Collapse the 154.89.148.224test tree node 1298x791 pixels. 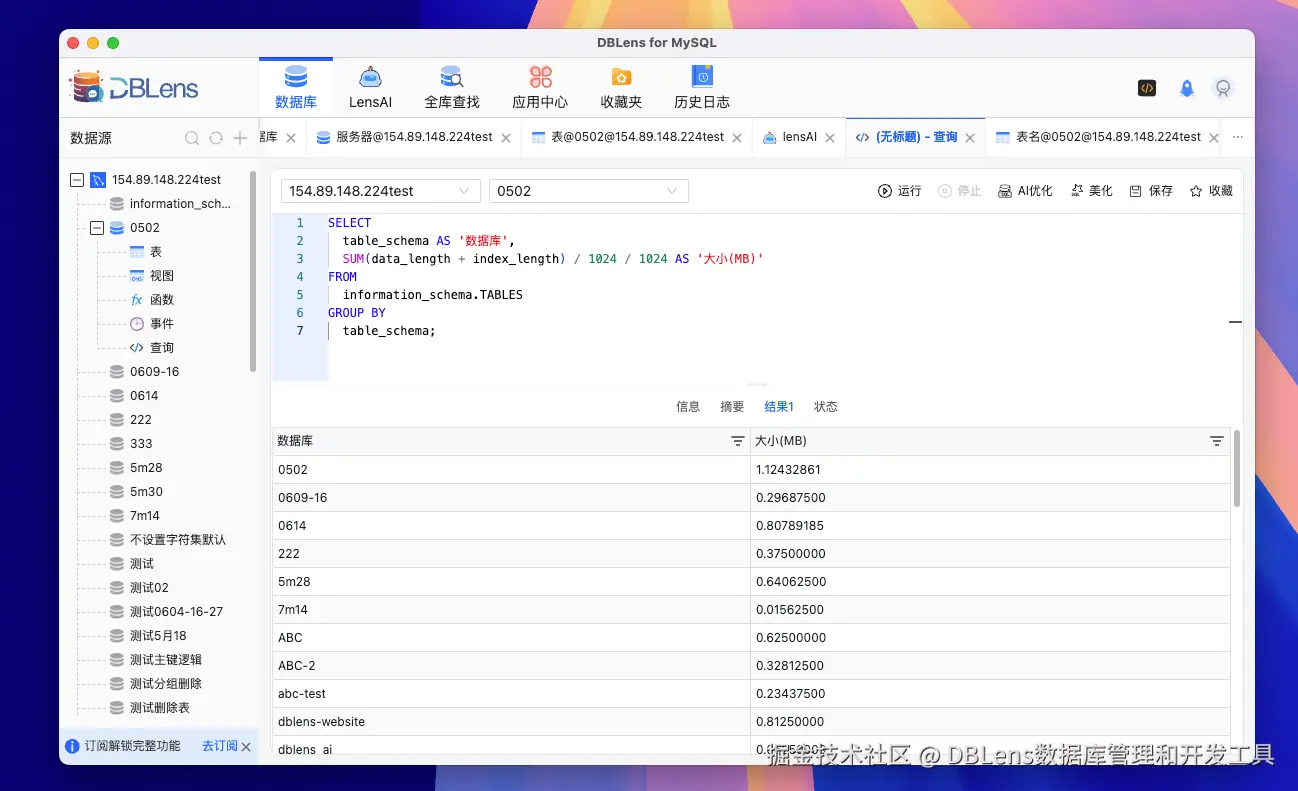(x=77, y=180)
